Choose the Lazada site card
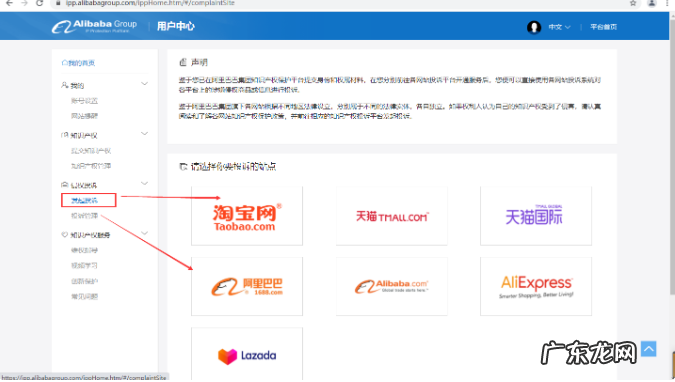This screenshot has height=382, width=675. pos(247,355)
